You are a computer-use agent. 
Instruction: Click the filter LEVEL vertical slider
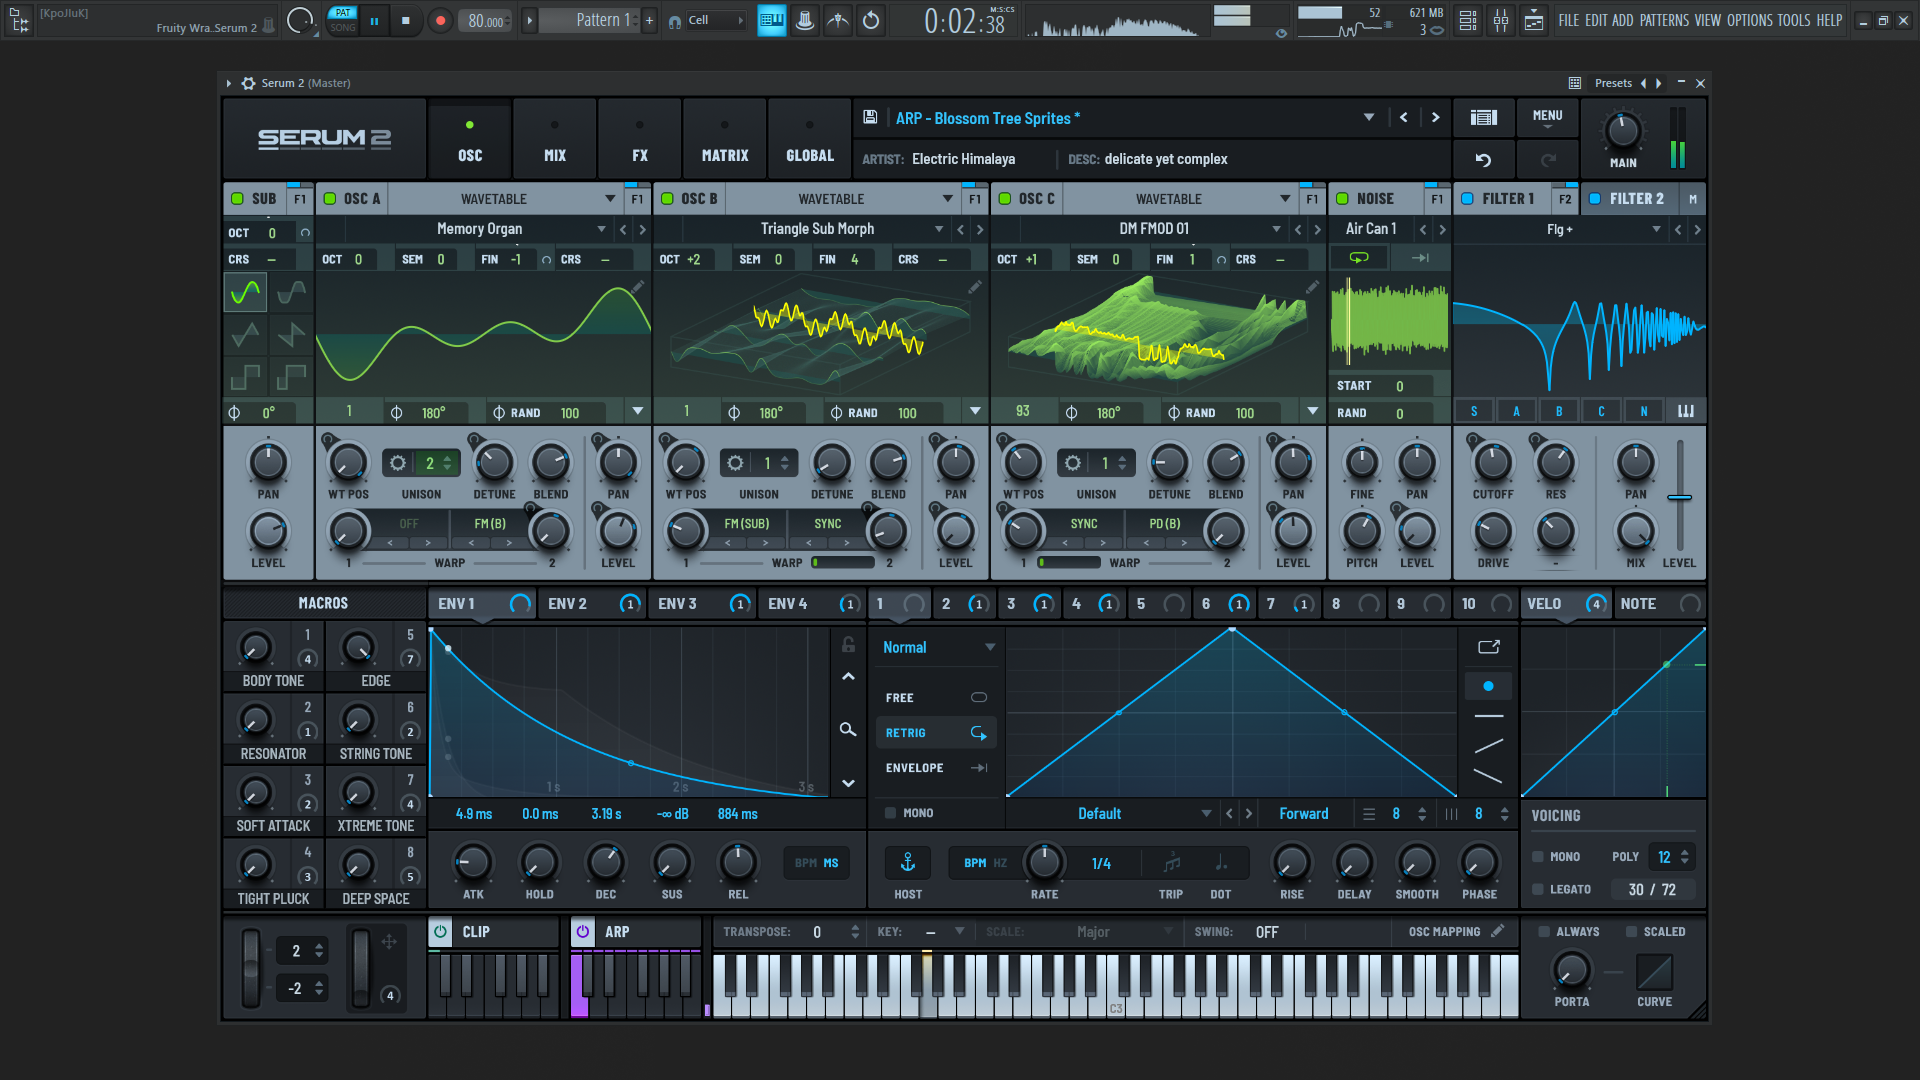pyautogui.click(x=1679, y=497)
